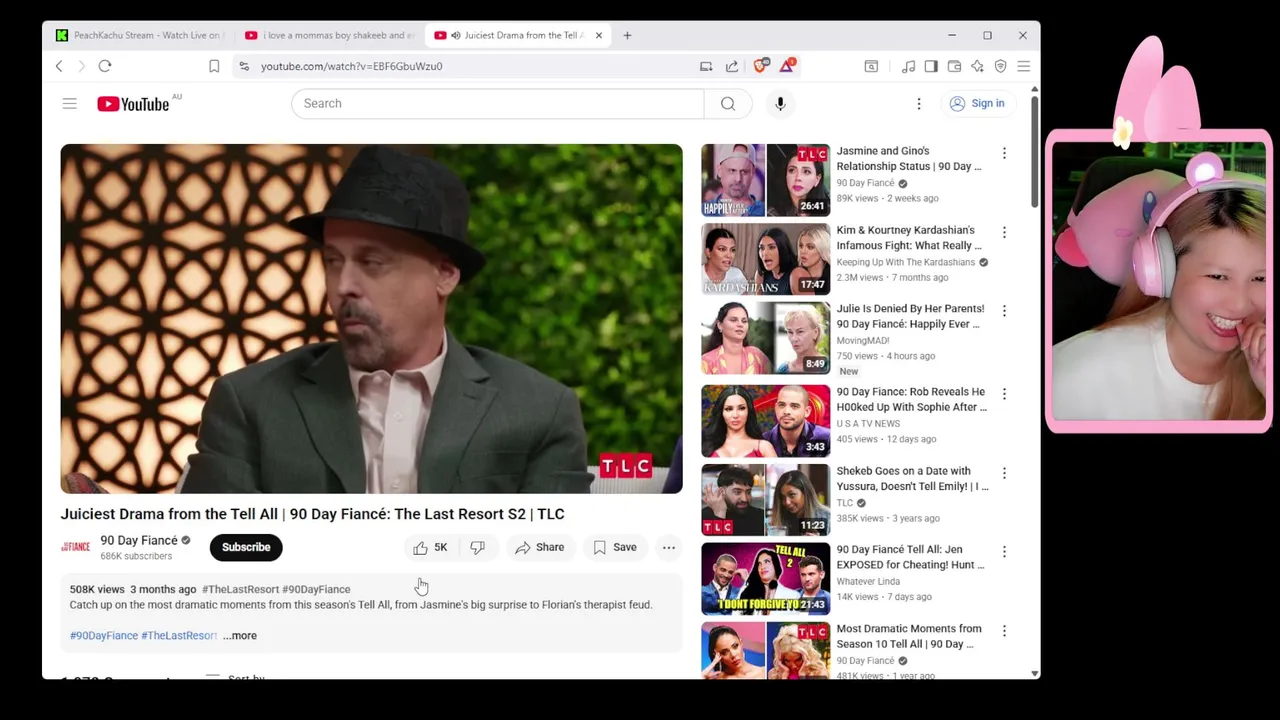This screenshot has height=720, width=1280.
Task: Open Rob Reveals He H00ked Up video title
Action: [x=911, y=399]
